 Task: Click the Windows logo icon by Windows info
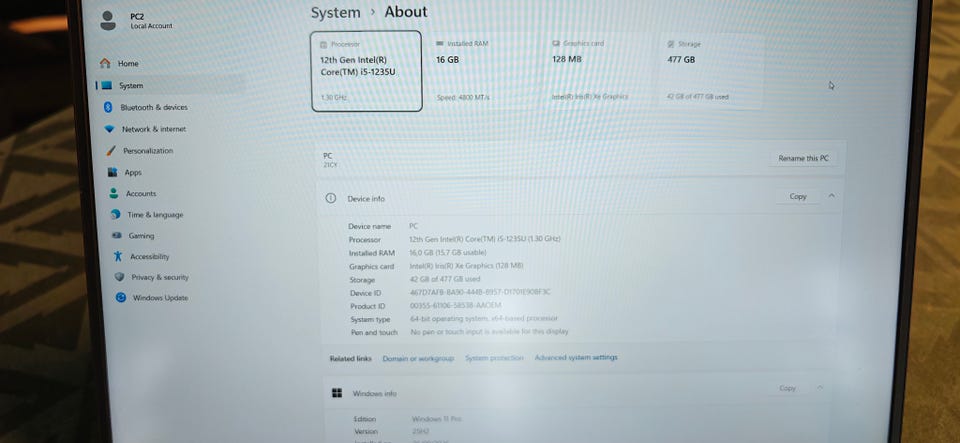[337, 393]
